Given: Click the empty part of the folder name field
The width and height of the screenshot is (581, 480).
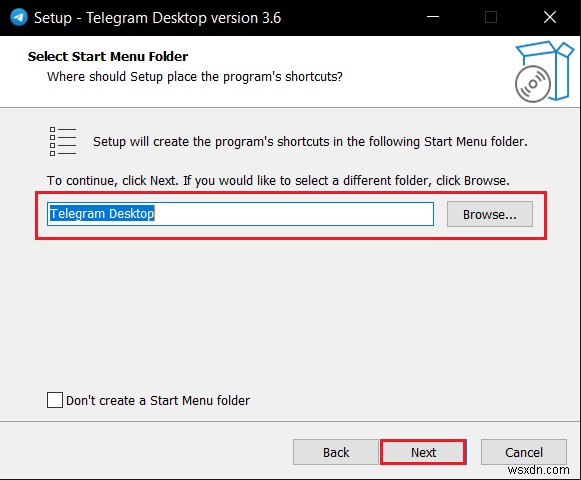Looking at the screenshot, I should point(294,214).
